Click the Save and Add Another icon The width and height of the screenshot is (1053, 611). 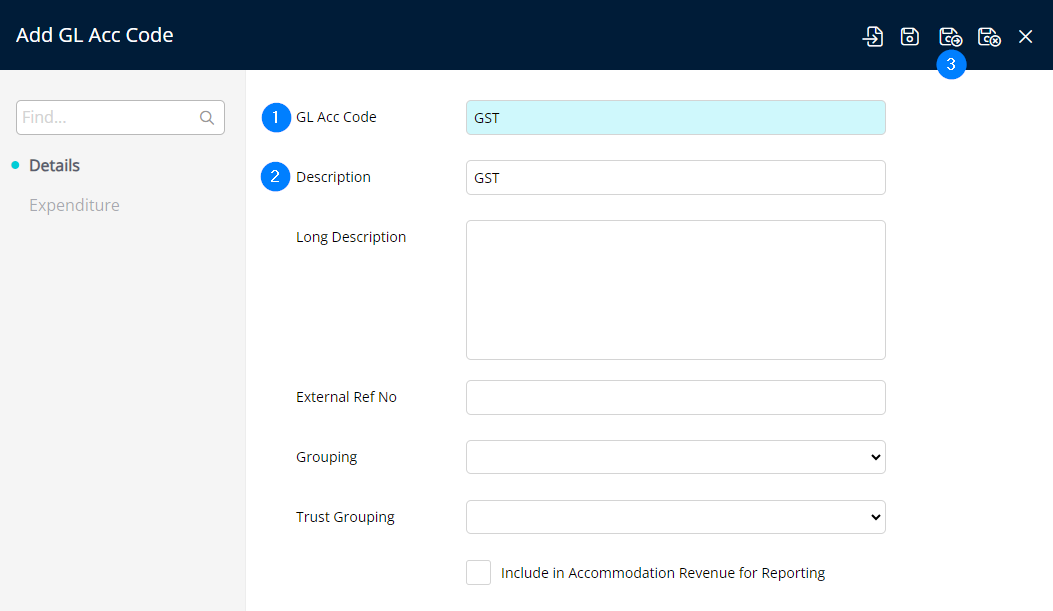(950, 37)
